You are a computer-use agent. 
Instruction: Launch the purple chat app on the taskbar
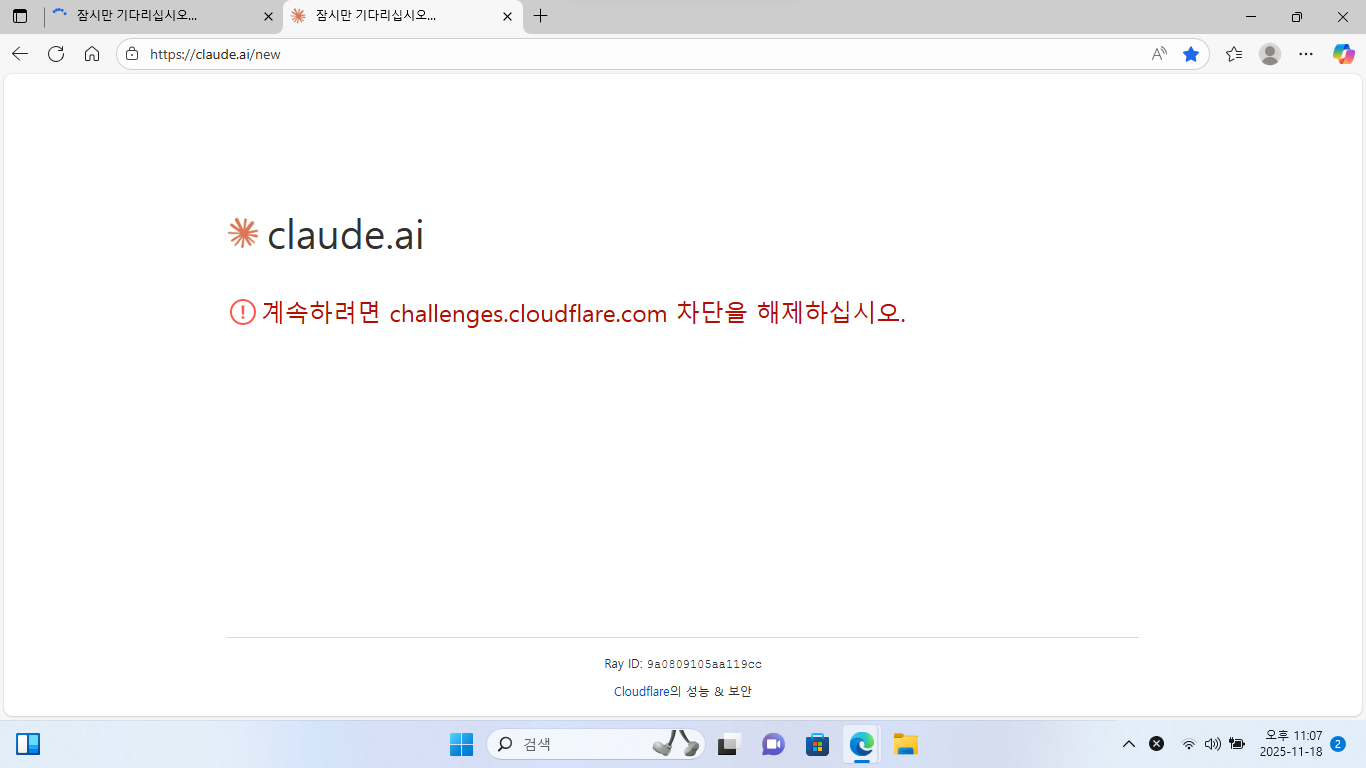(773, 744)
